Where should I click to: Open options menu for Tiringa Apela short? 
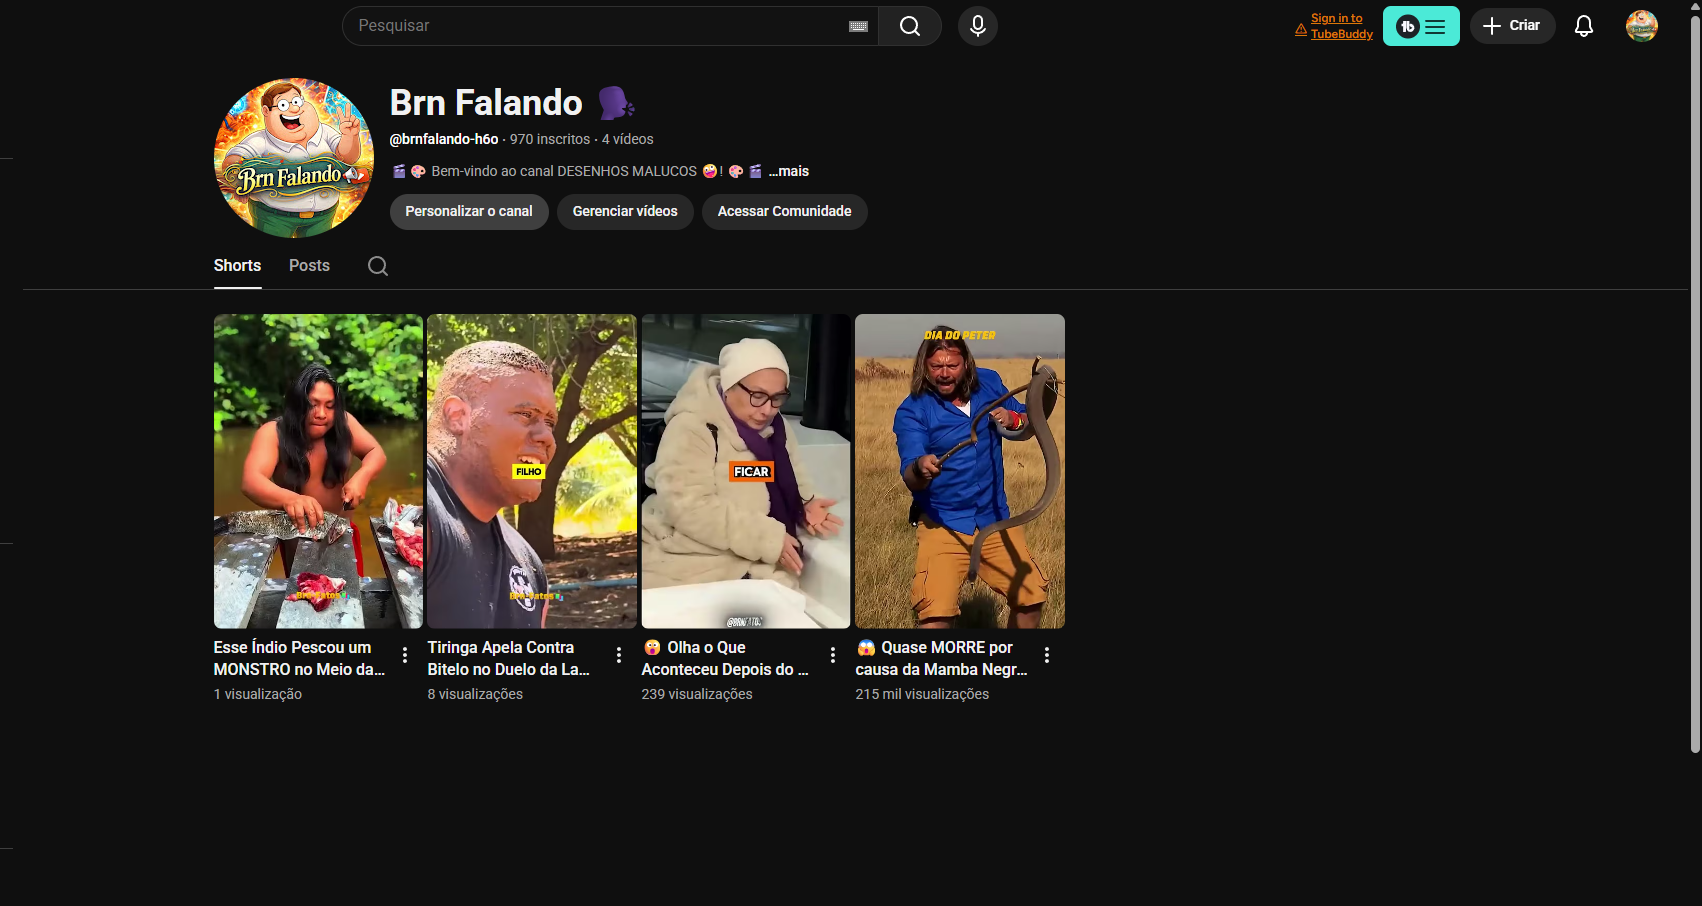tap(619, 655)
